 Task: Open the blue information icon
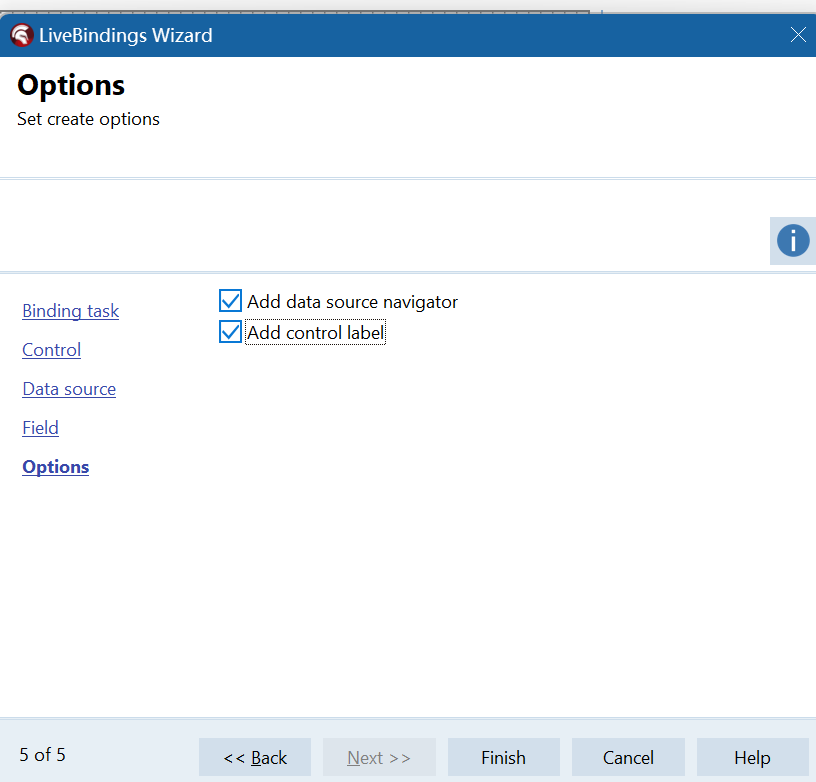click(792, 241)
